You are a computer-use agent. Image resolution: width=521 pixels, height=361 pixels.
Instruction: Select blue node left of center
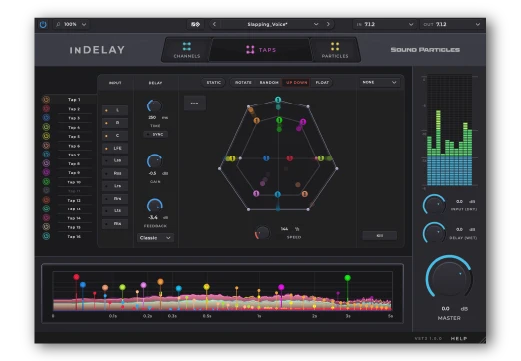266,158
